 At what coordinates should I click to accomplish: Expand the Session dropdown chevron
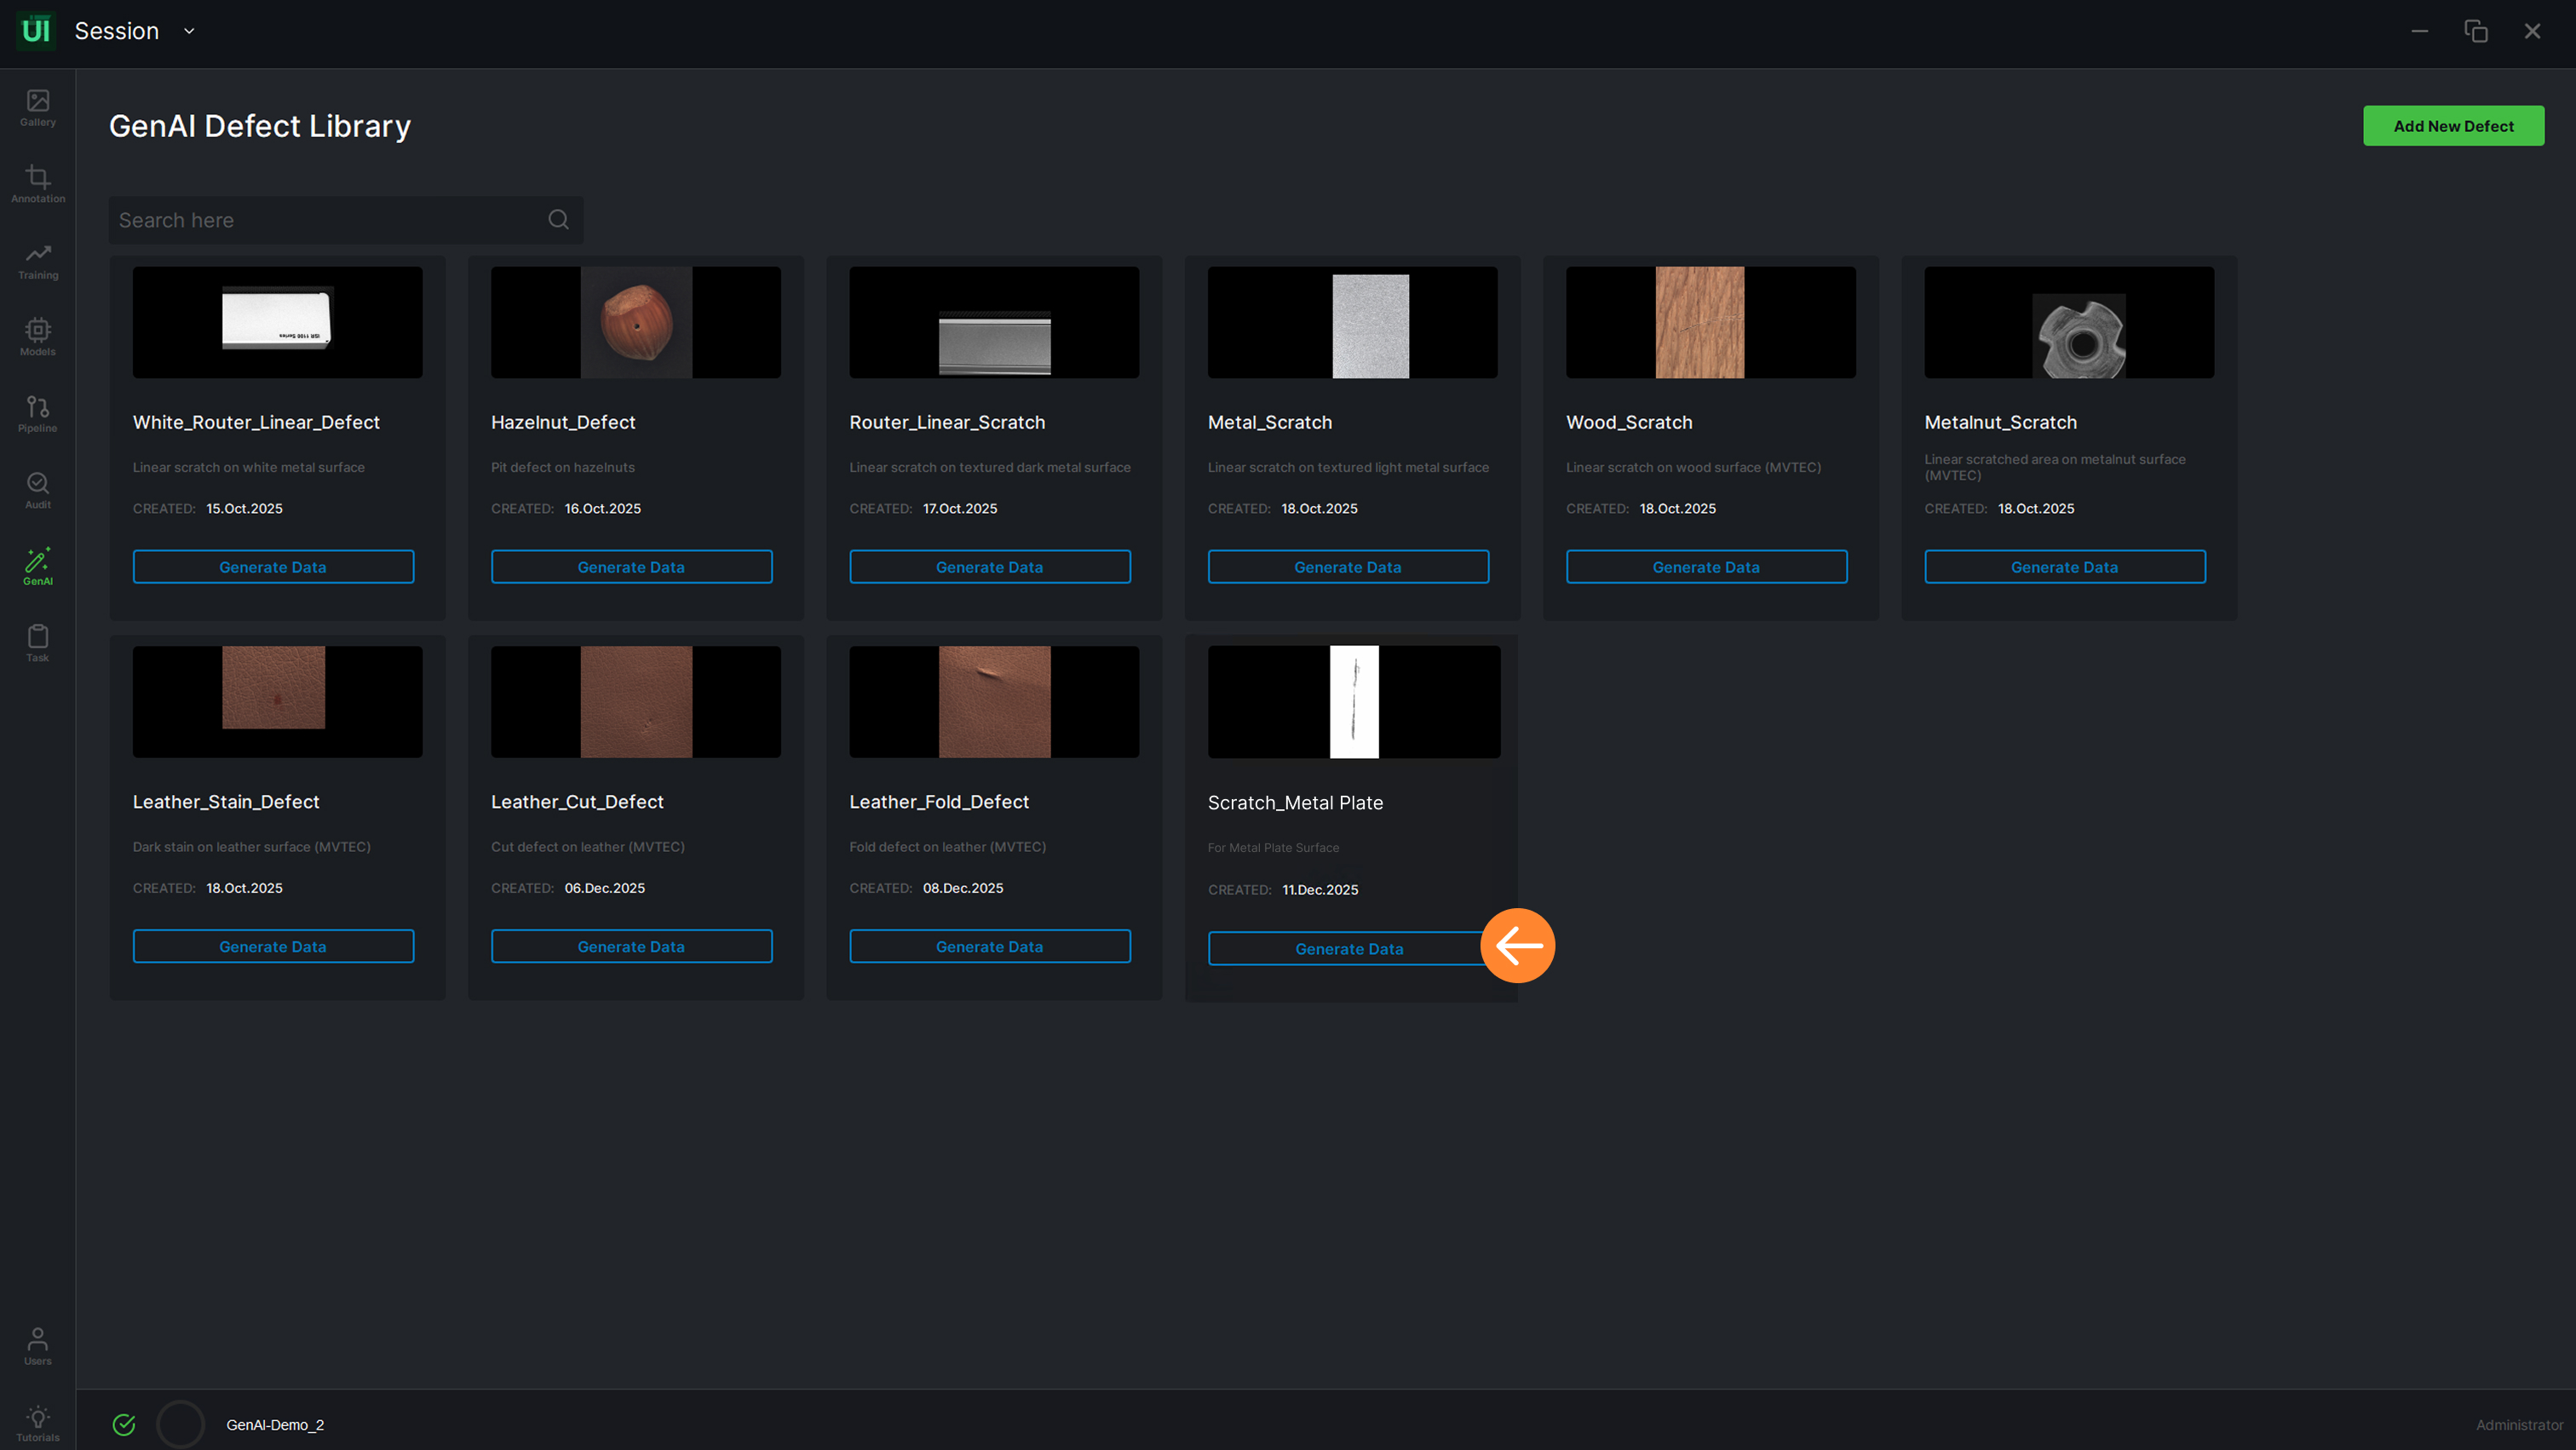point(189,31)
